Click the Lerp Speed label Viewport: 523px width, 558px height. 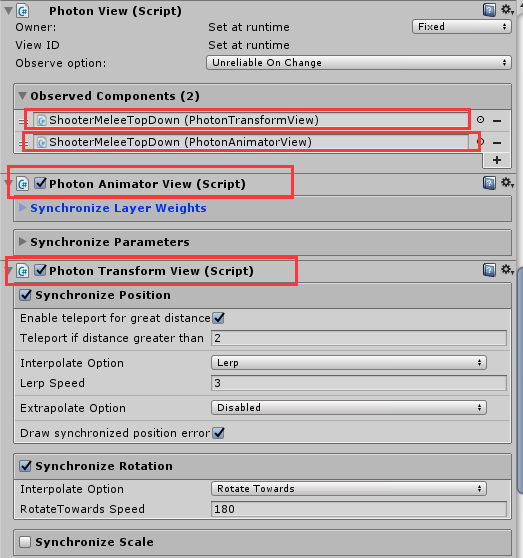(52, 383)
